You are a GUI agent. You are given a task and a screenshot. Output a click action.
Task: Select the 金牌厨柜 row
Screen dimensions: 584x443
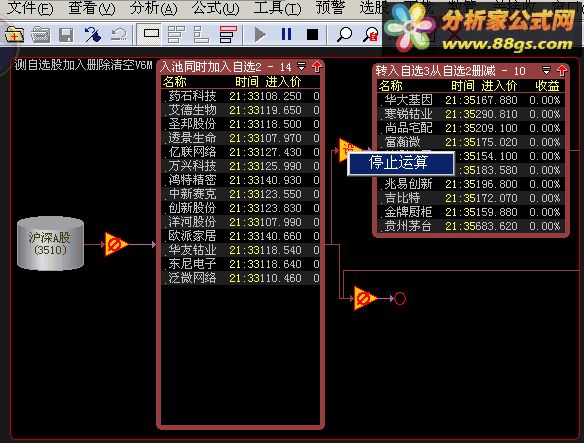point(471,212)
